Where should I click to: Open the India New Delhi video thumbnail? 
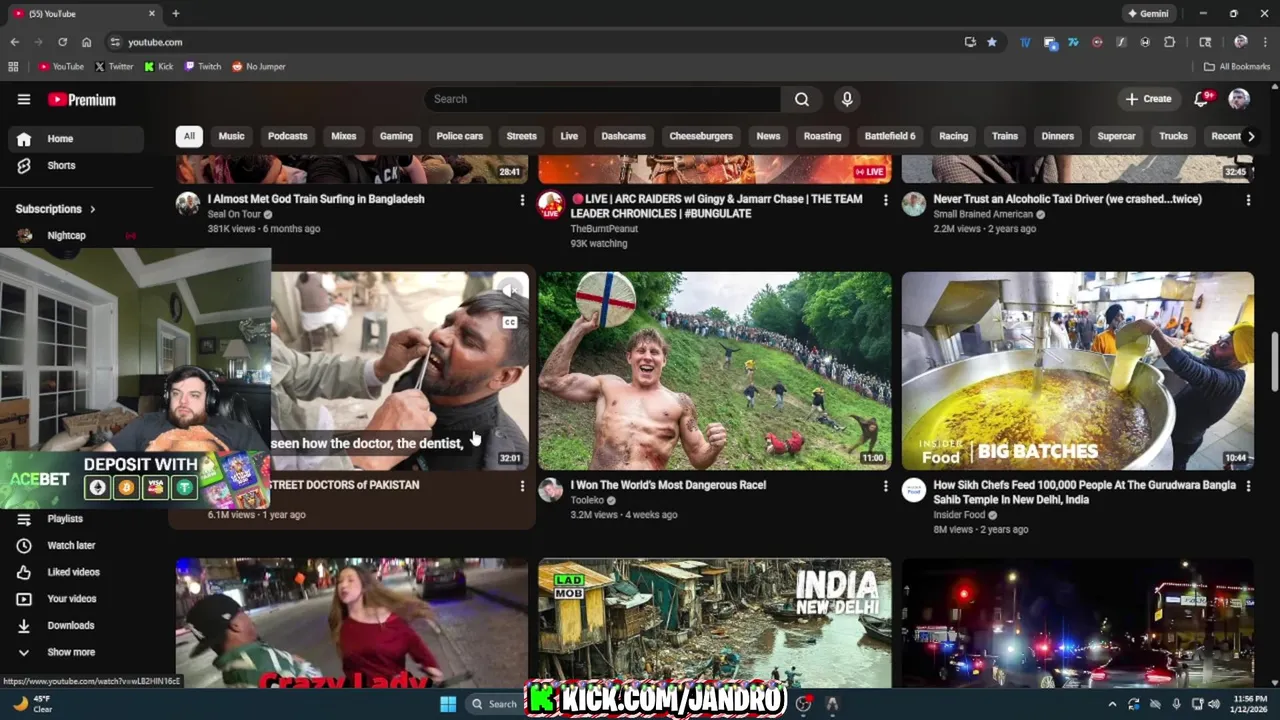click(714, 622)
